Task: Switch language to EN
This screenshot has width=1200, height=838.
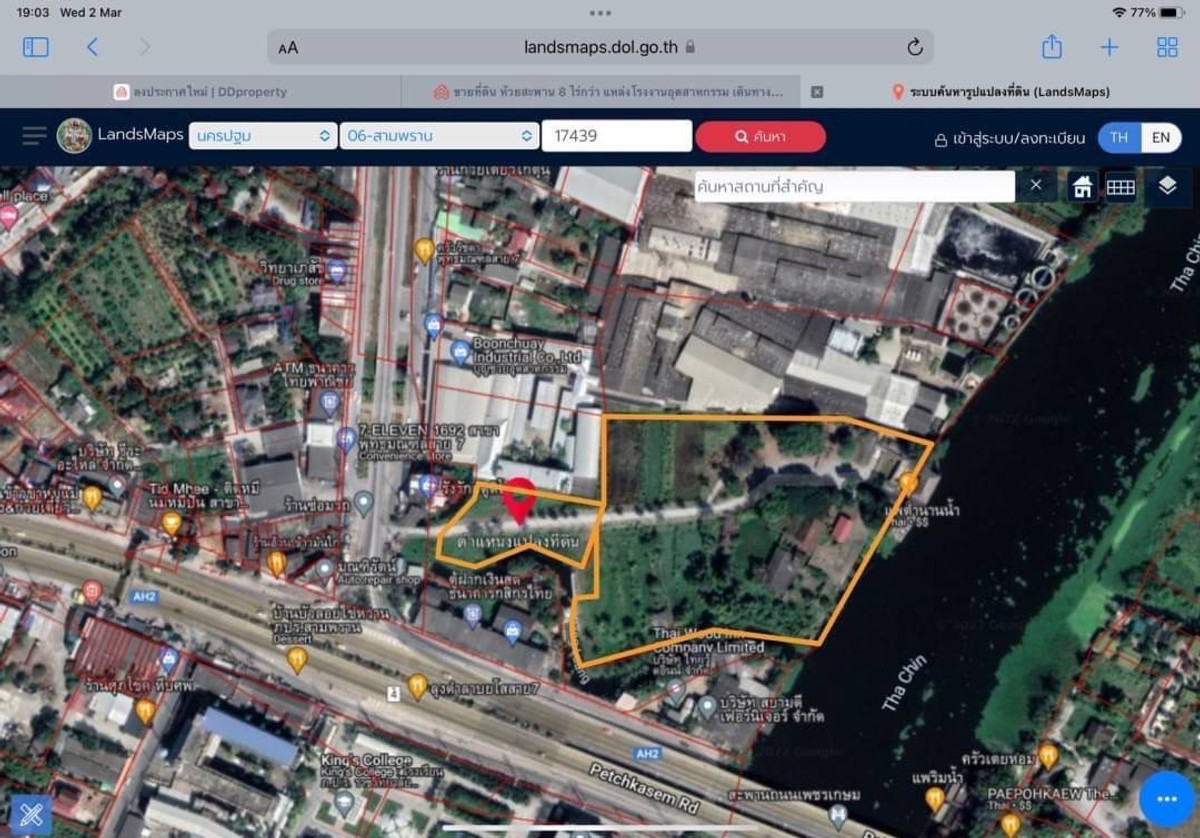Action: coord(1160,137)
